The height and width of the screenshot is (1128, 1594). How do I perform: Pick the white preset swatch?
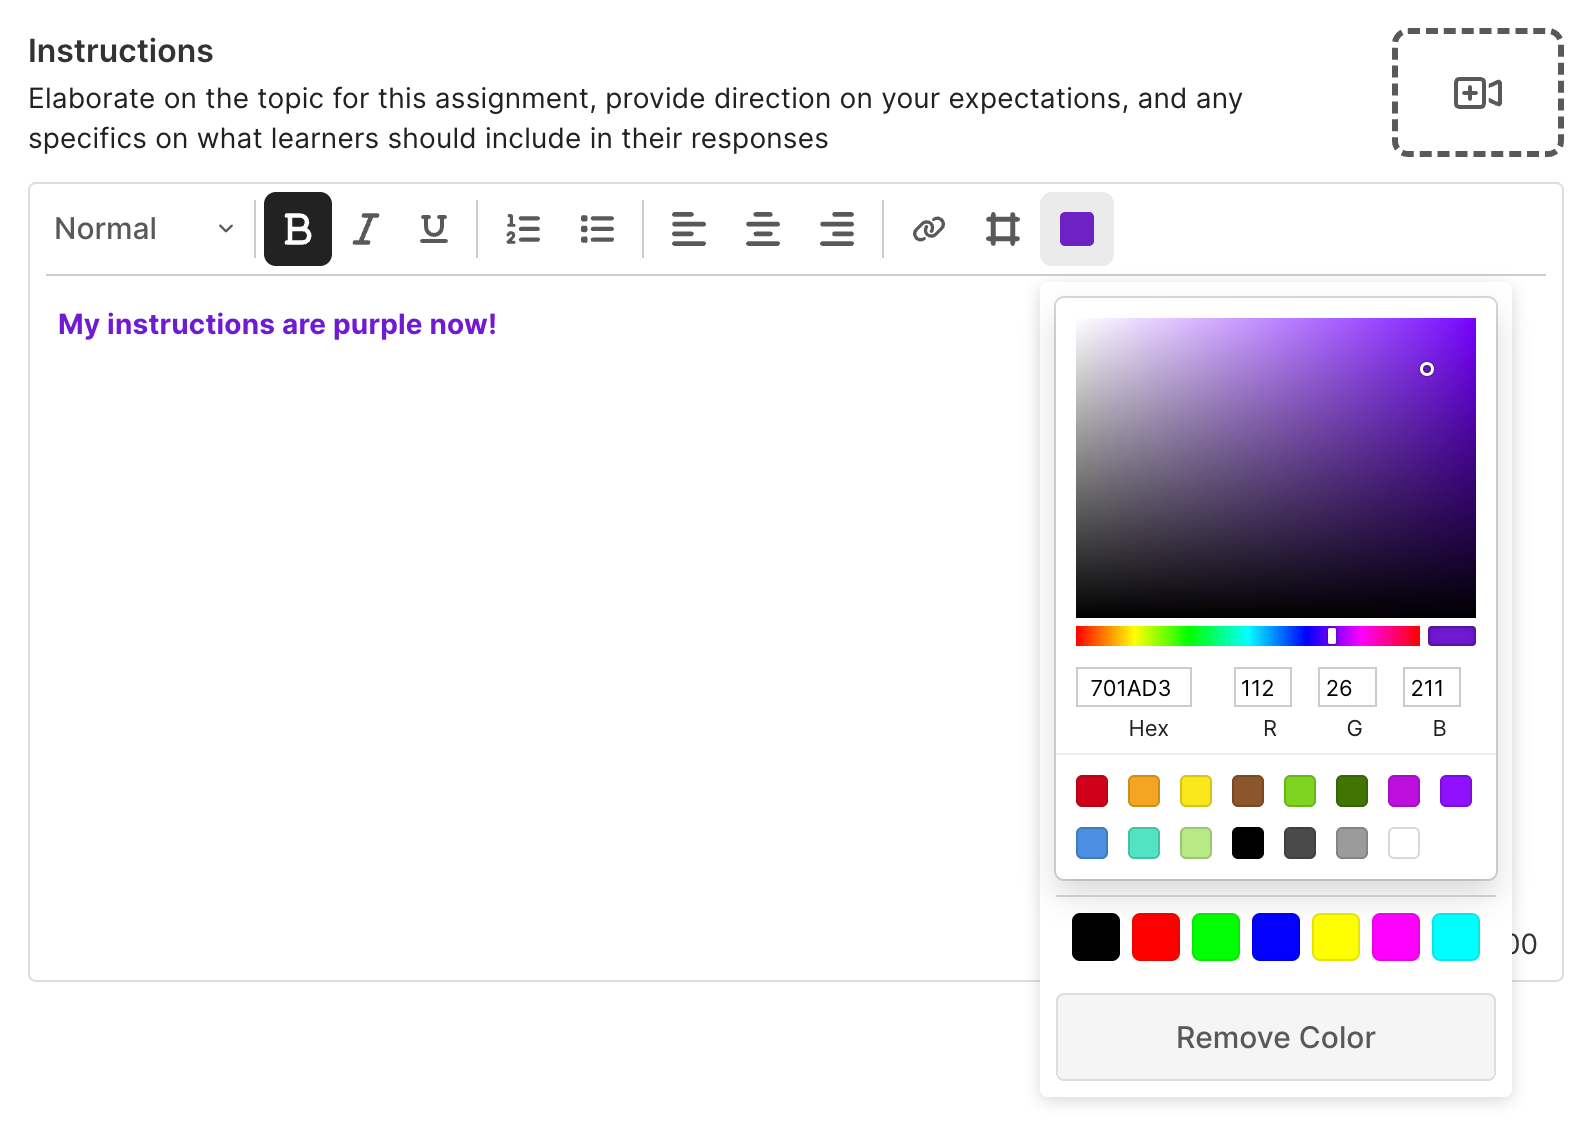click(x=1404, y=843)
